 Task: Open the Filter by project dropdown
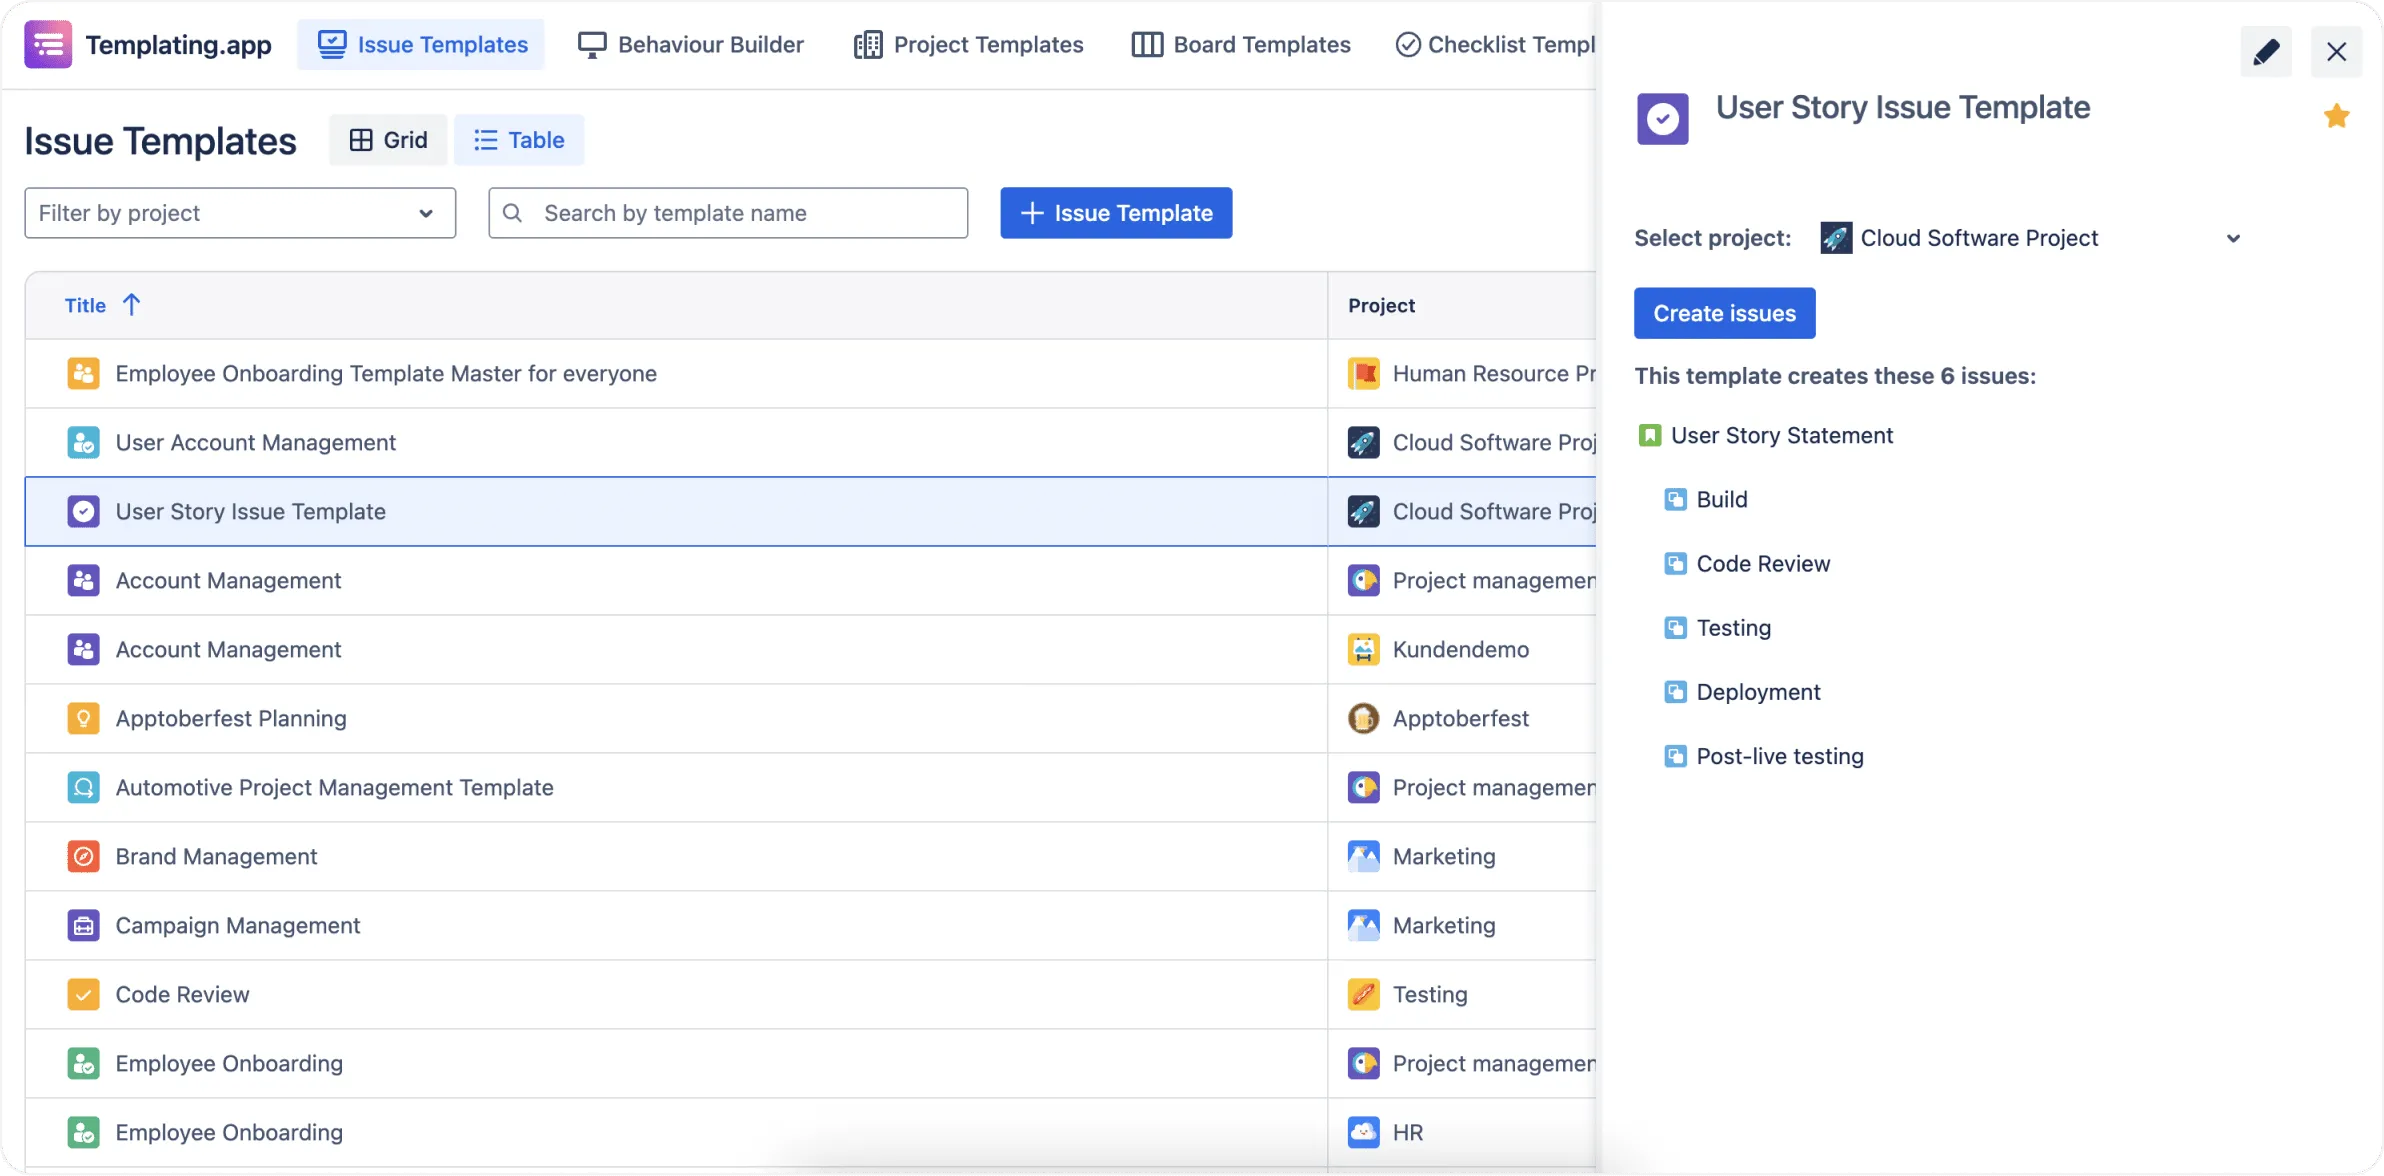tap(240, 213)
